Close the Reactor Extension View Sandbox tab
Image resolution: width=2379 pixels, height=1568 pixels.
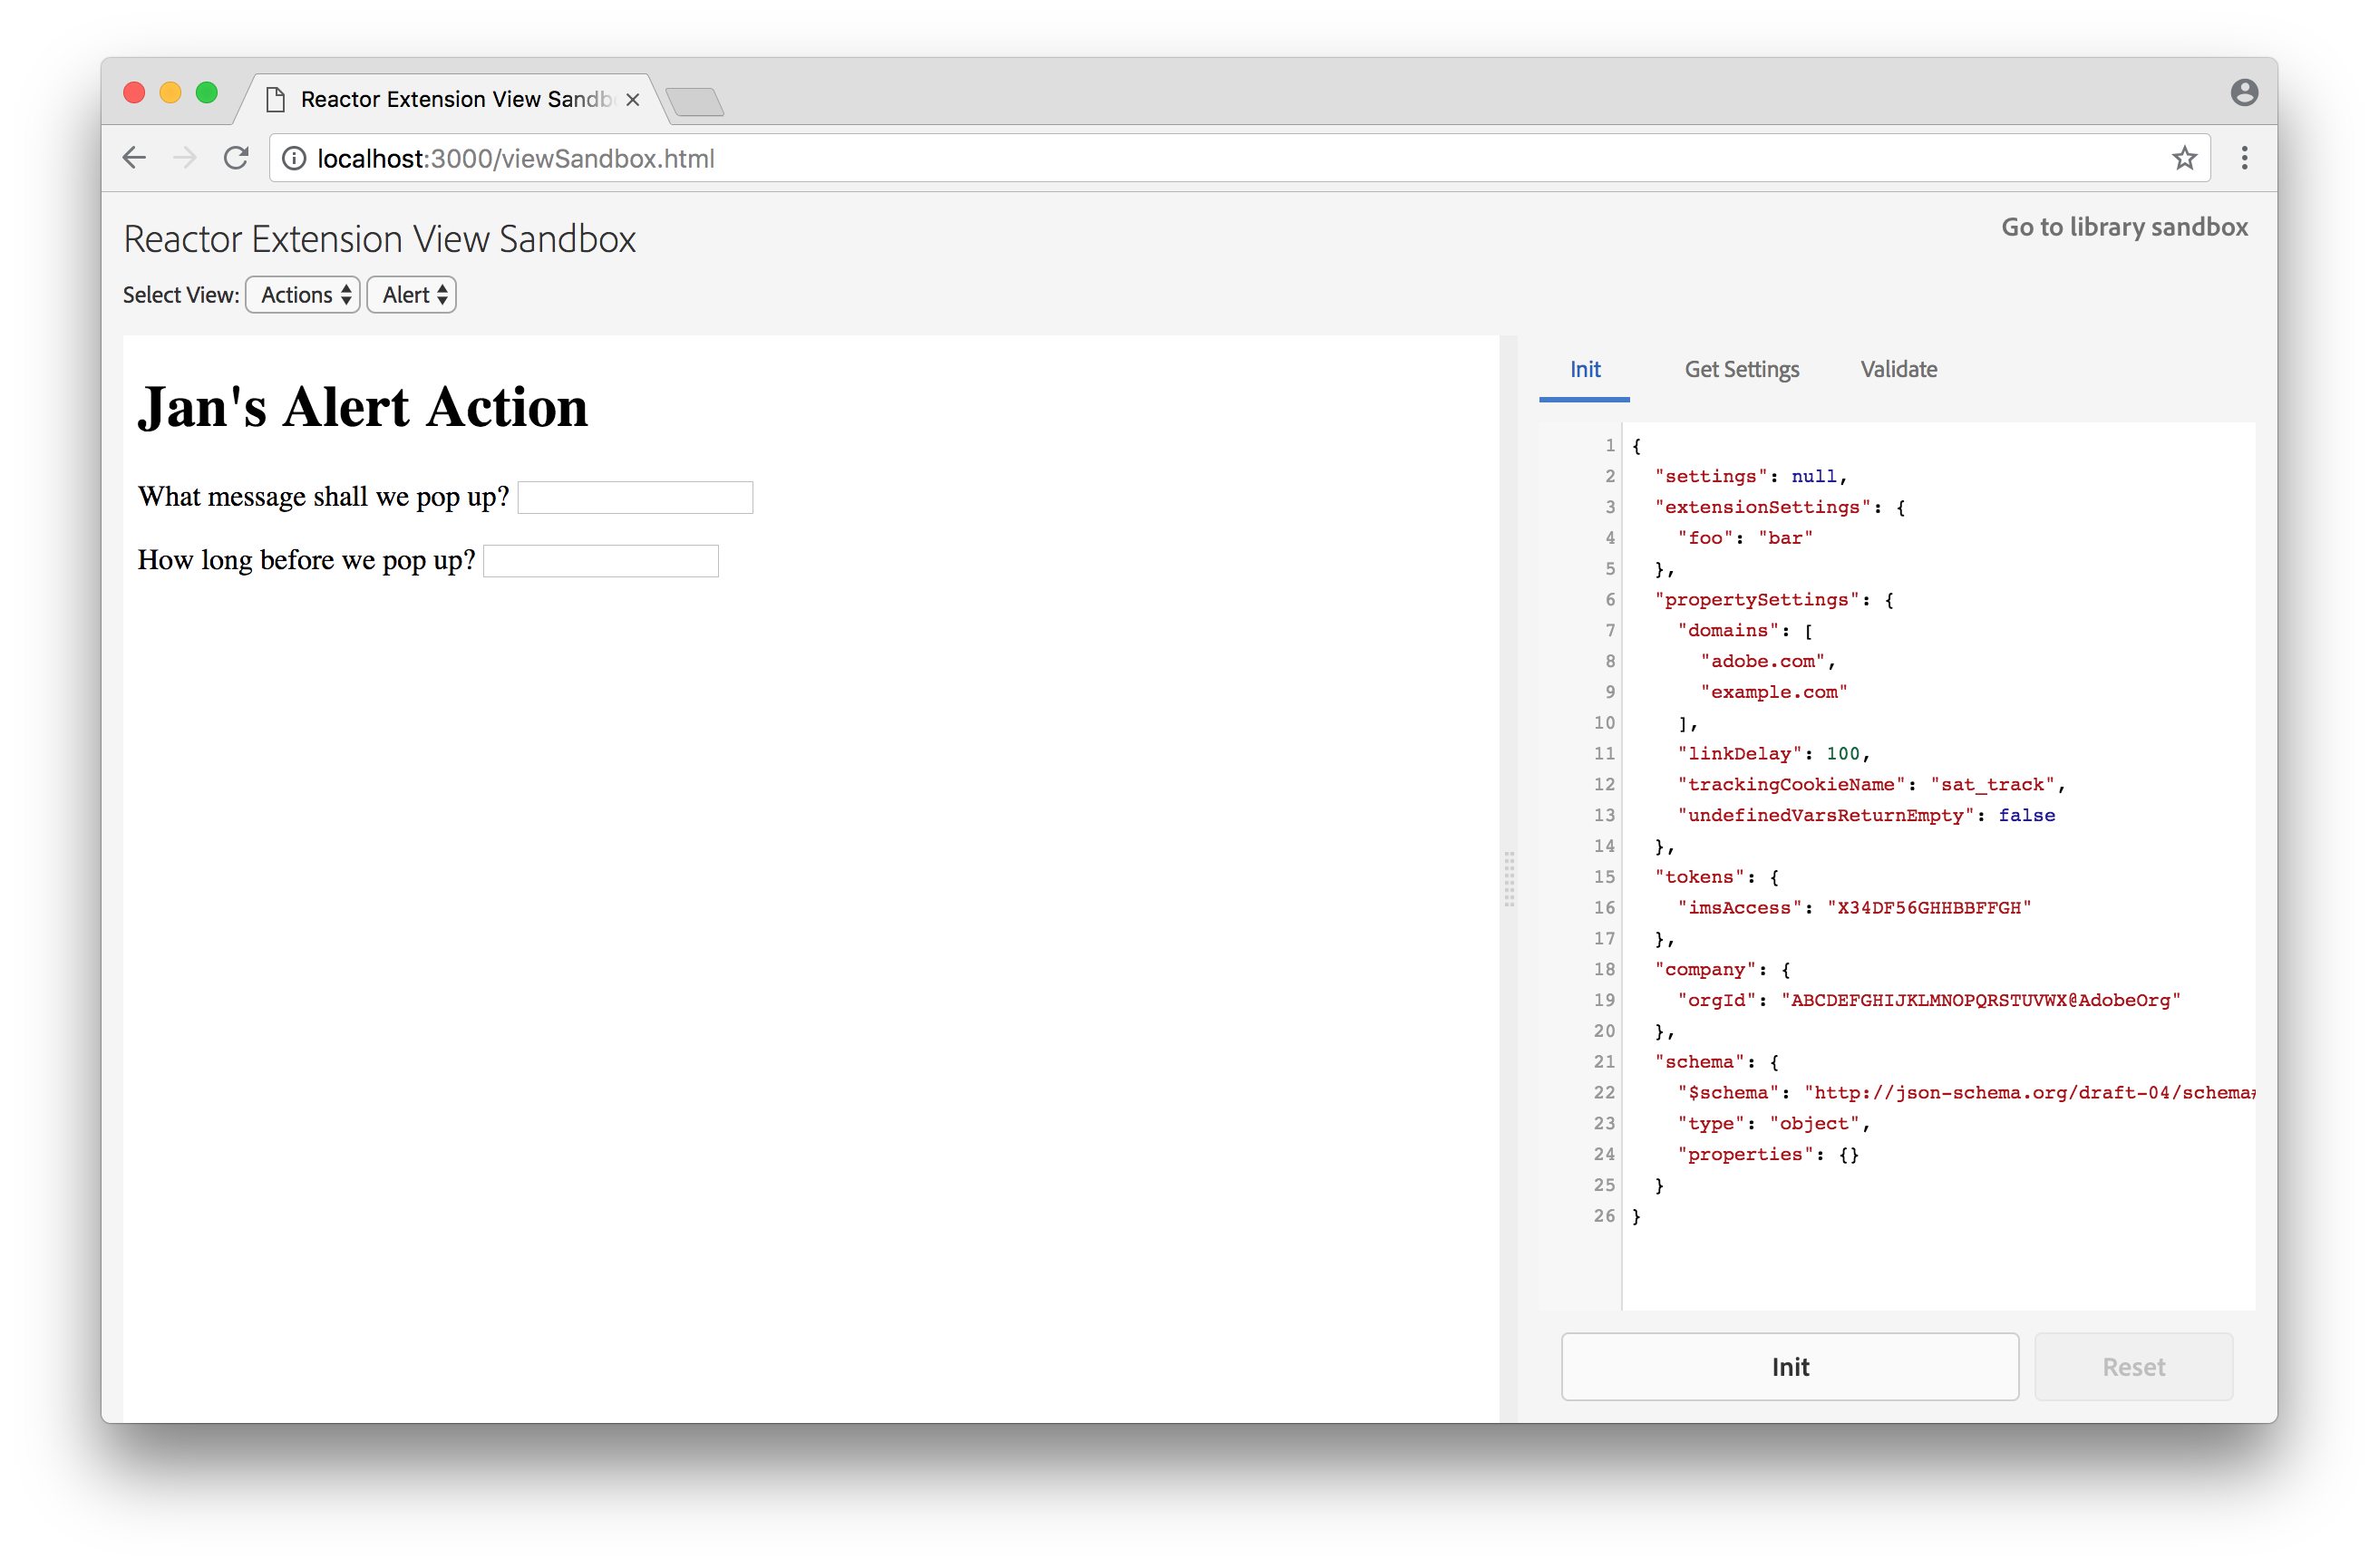632,100
